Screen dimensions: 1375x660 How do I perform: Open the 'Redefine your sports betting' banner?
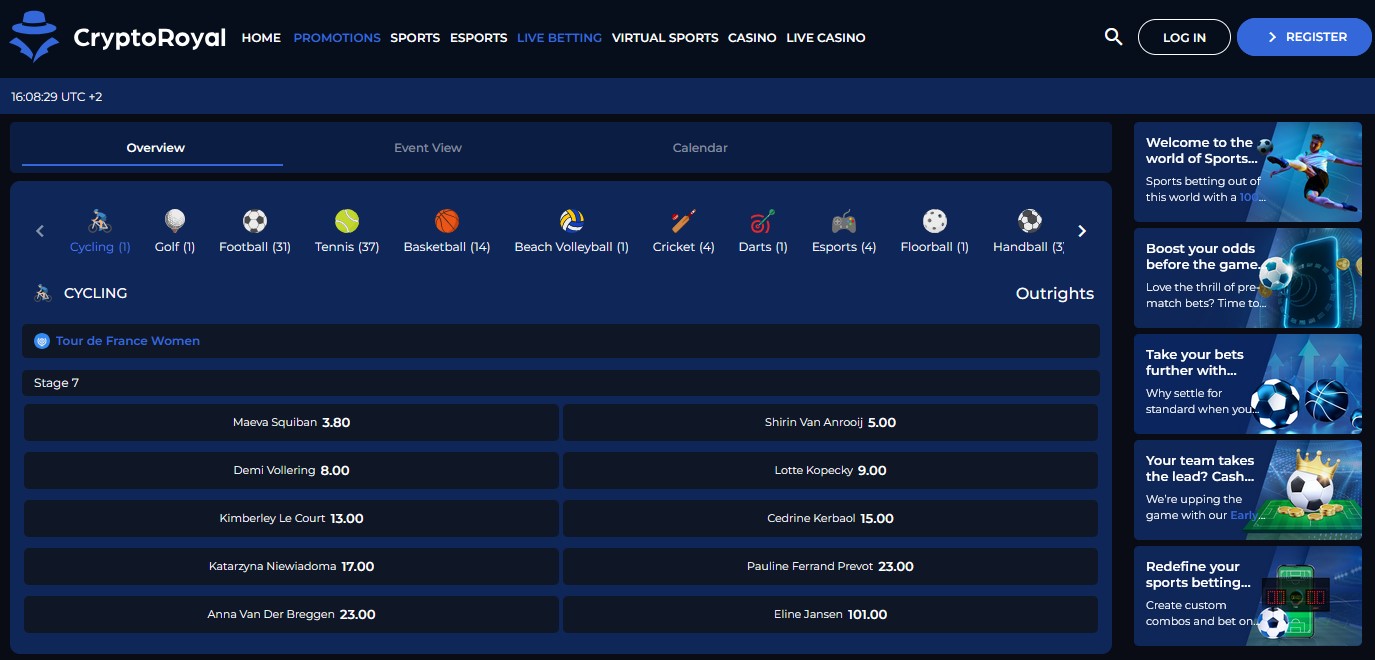[1248, 596]
